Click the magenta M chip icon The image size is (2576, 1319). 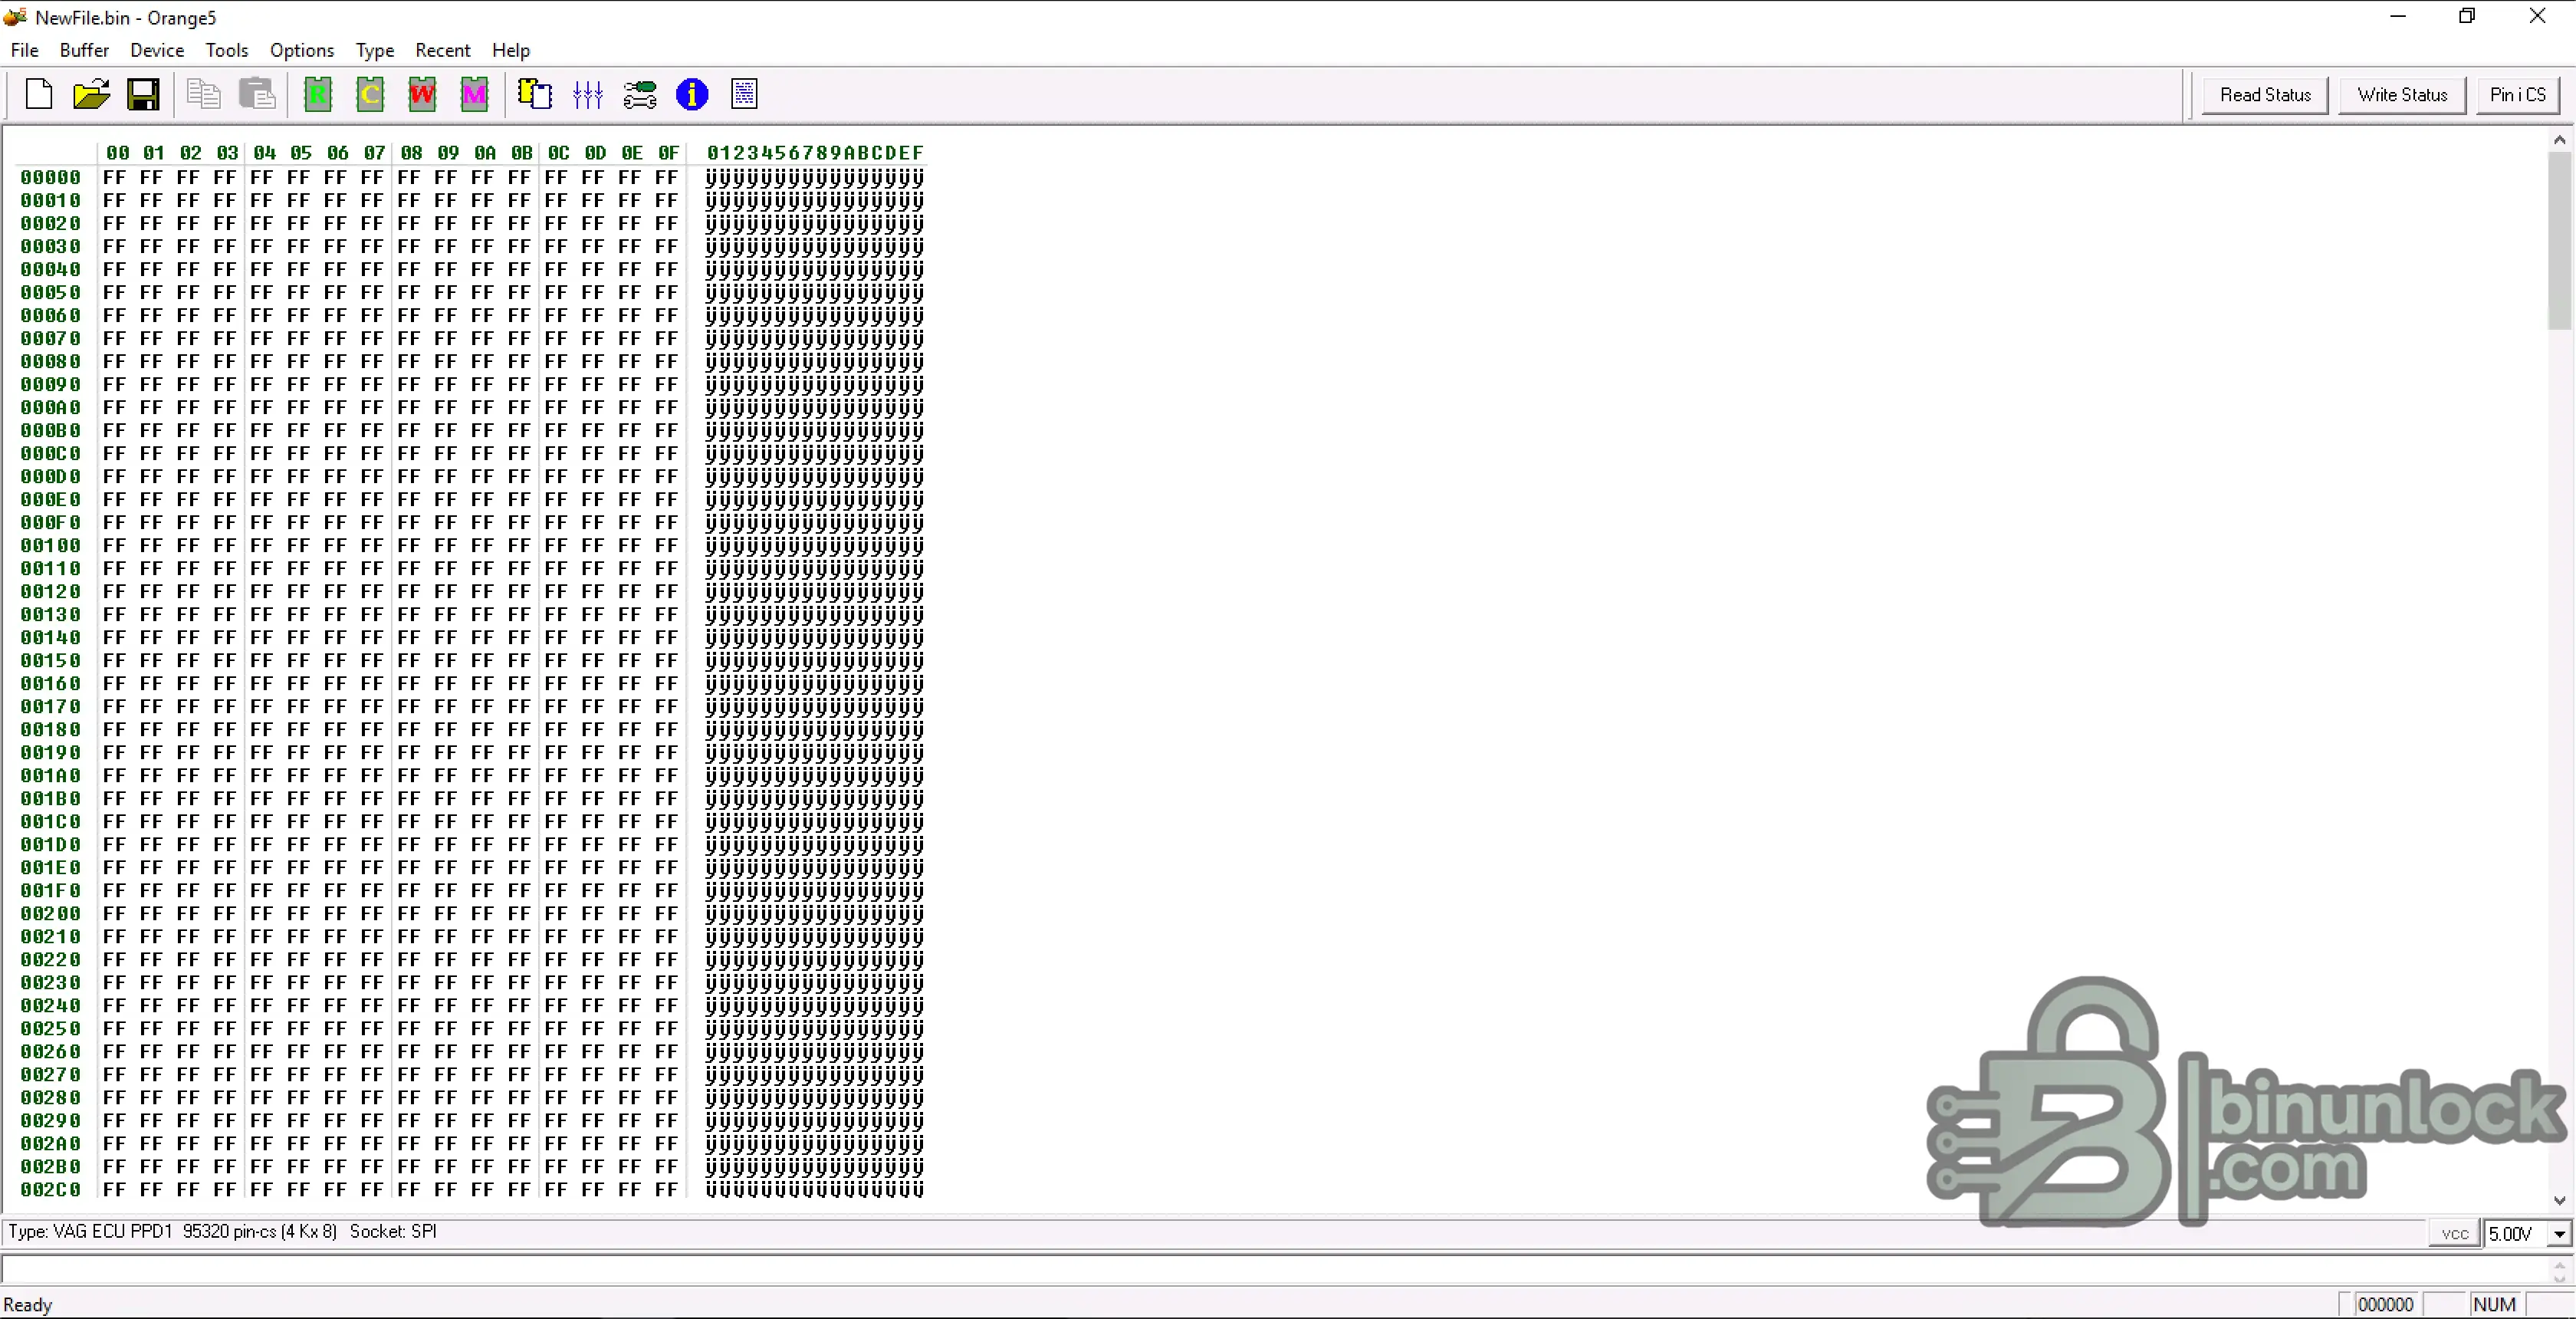474,94
